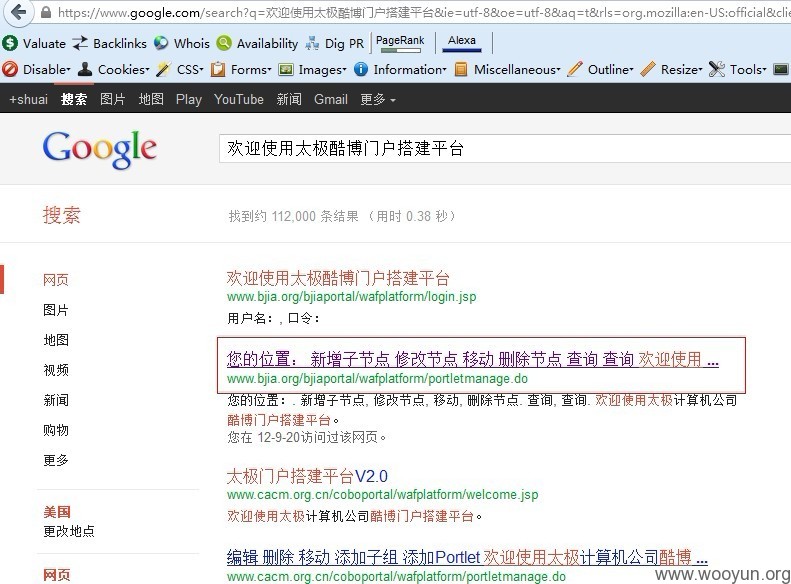Click the Valuate dollar icon
Viewport: 791px width, 584px height.
(10, 43)
